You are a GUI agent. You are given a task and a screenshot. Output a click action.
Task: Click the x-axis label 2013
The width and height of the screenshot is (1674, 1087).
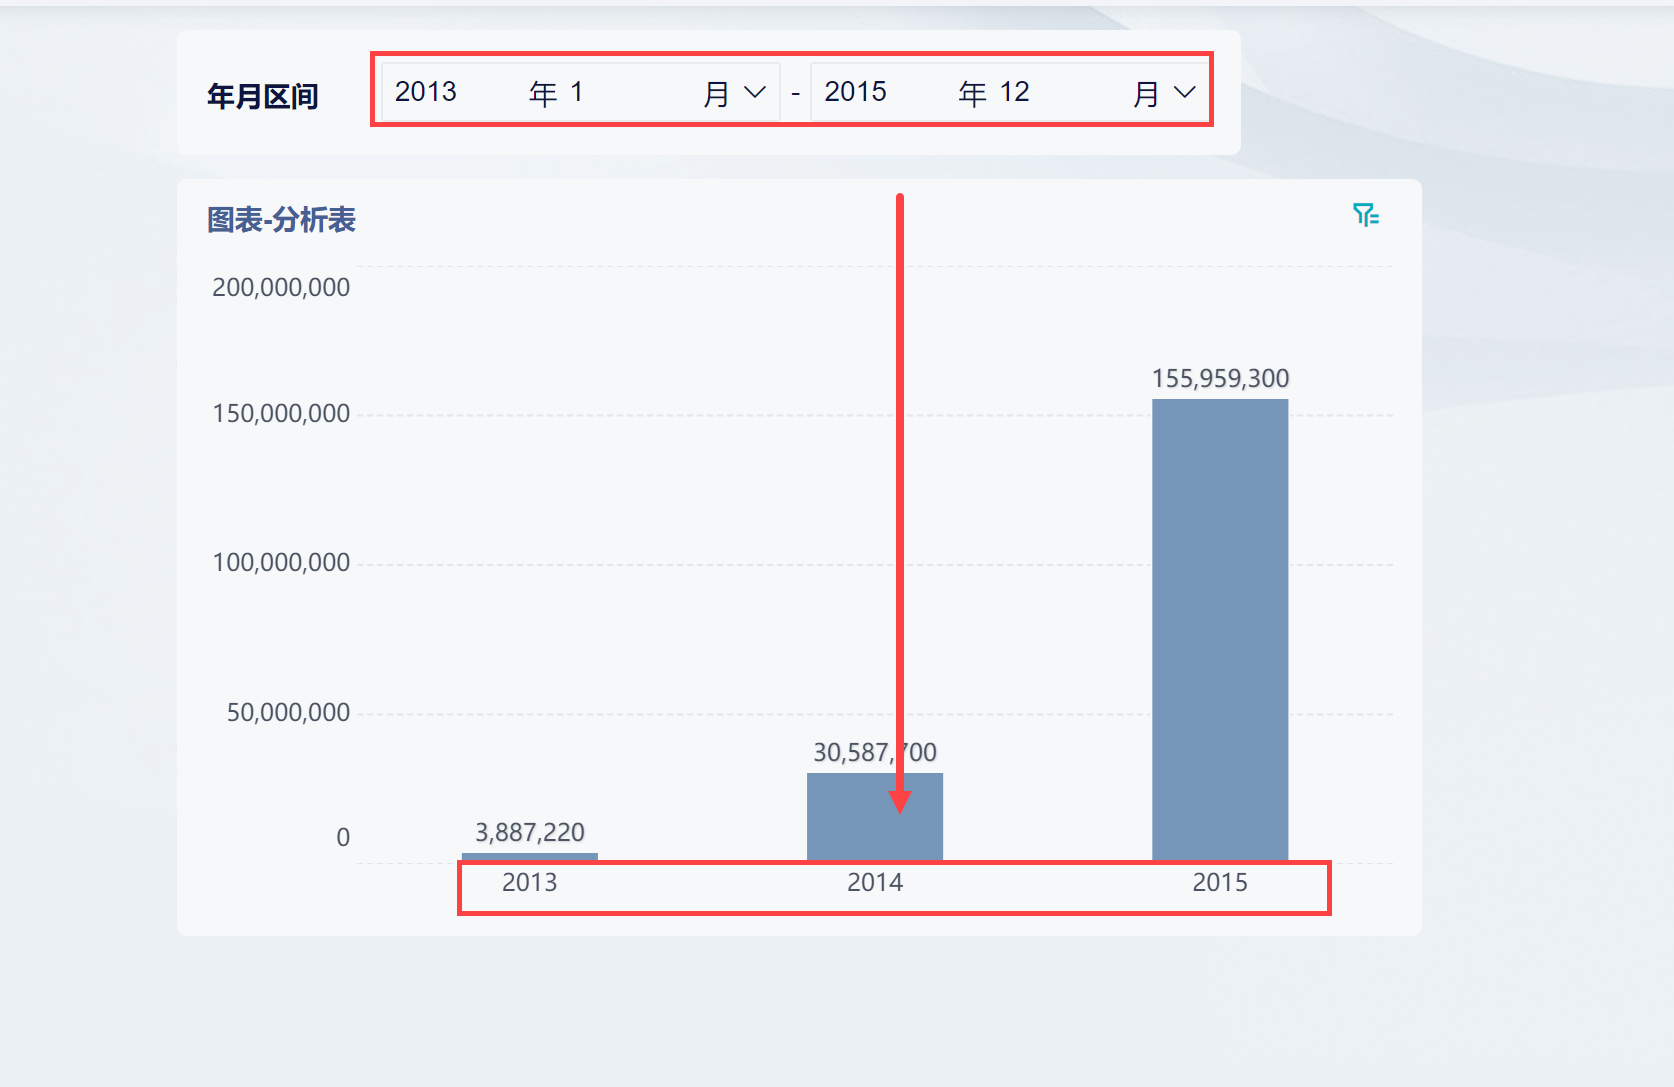530,882
